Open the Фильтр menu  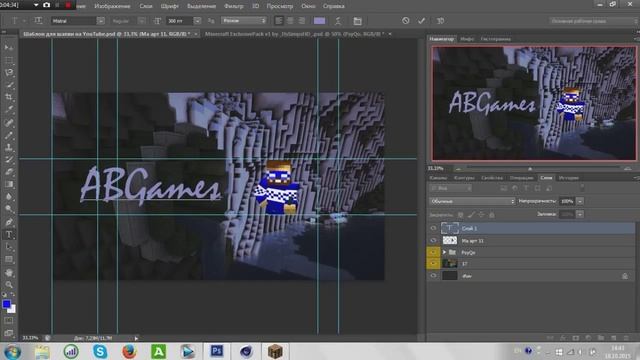click(x=233, y=6)
